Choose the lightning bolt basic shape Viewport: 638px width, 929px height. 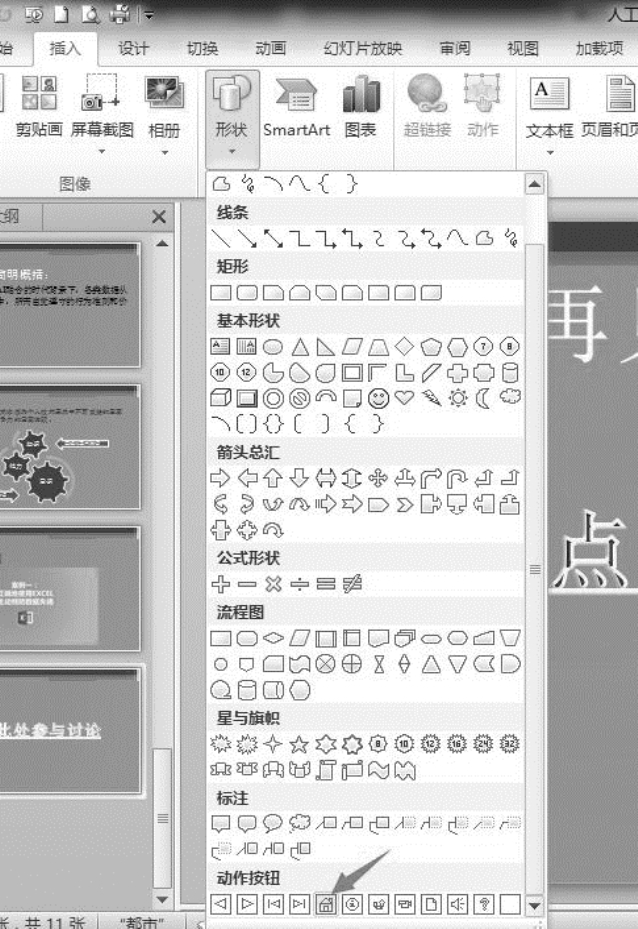click(x=431, y=398)
